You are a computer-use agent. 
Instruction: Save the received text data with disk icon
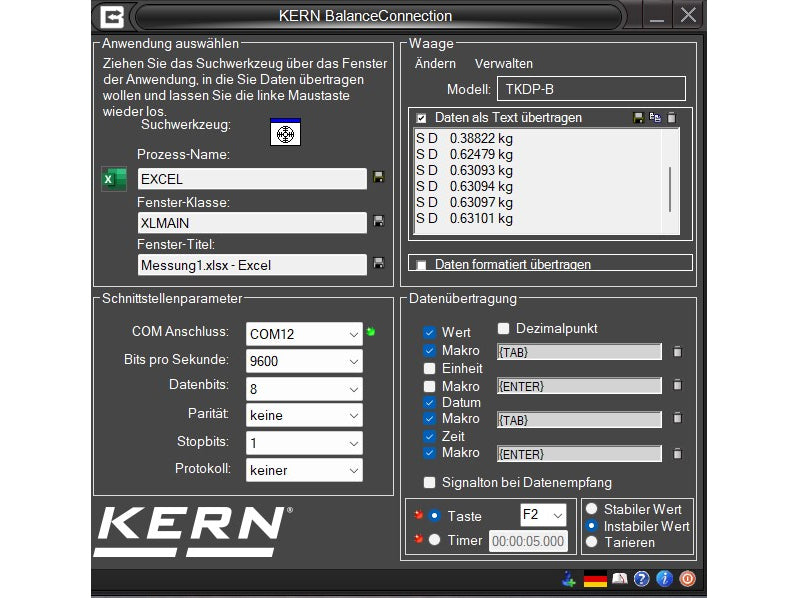click(638, 118)
